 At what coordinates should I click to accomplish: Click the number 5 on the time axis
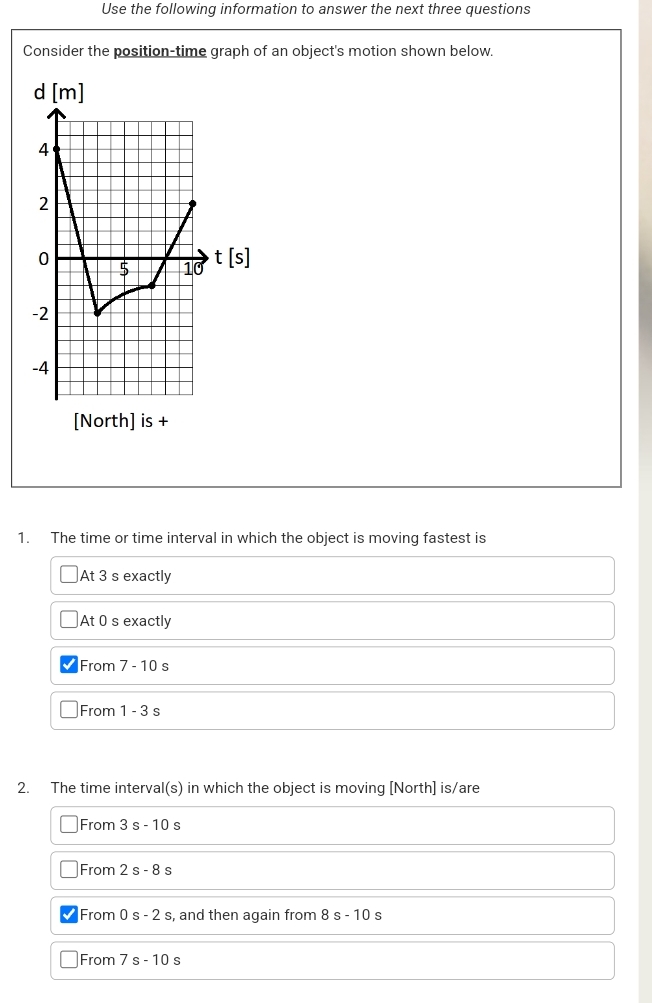123,270
